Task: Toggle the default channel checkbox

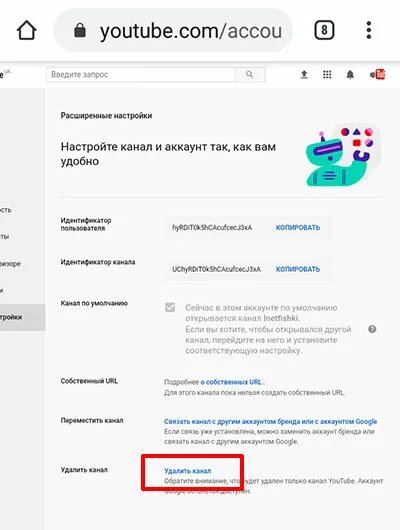Action: click(x=170, y=308)
